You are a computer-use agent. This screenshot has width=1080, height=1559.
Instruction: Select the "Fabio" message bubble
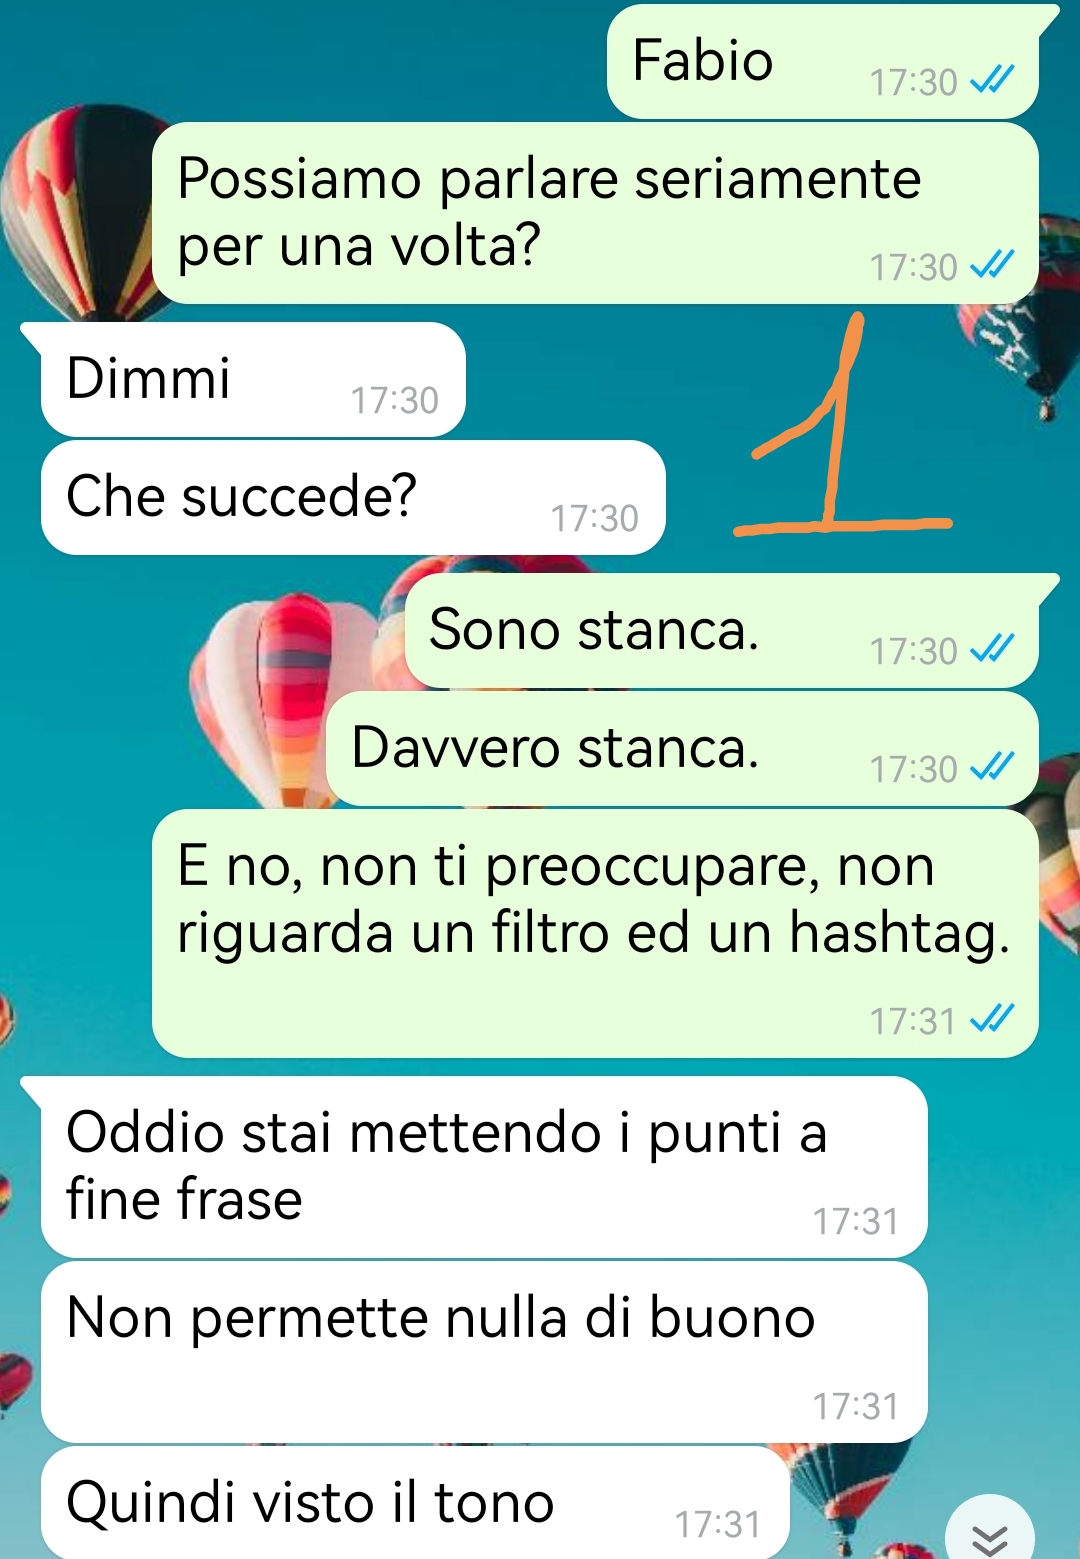coord(823,62)
